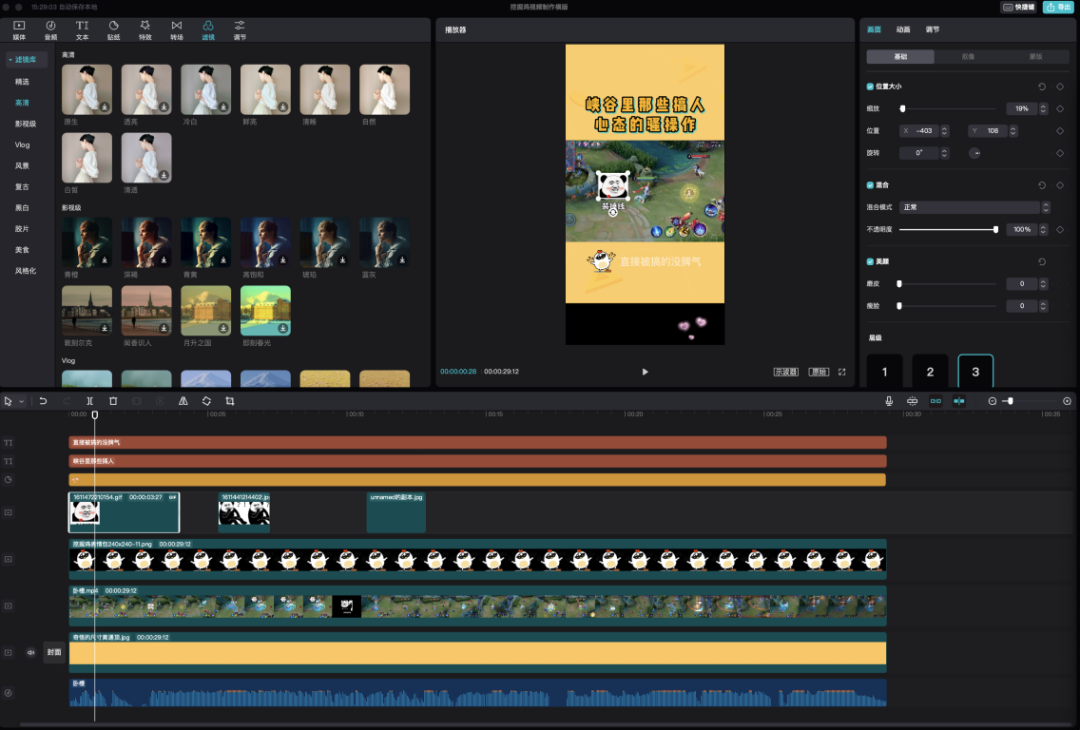Select the 抠像 sub-tab

tap(968, 56)
